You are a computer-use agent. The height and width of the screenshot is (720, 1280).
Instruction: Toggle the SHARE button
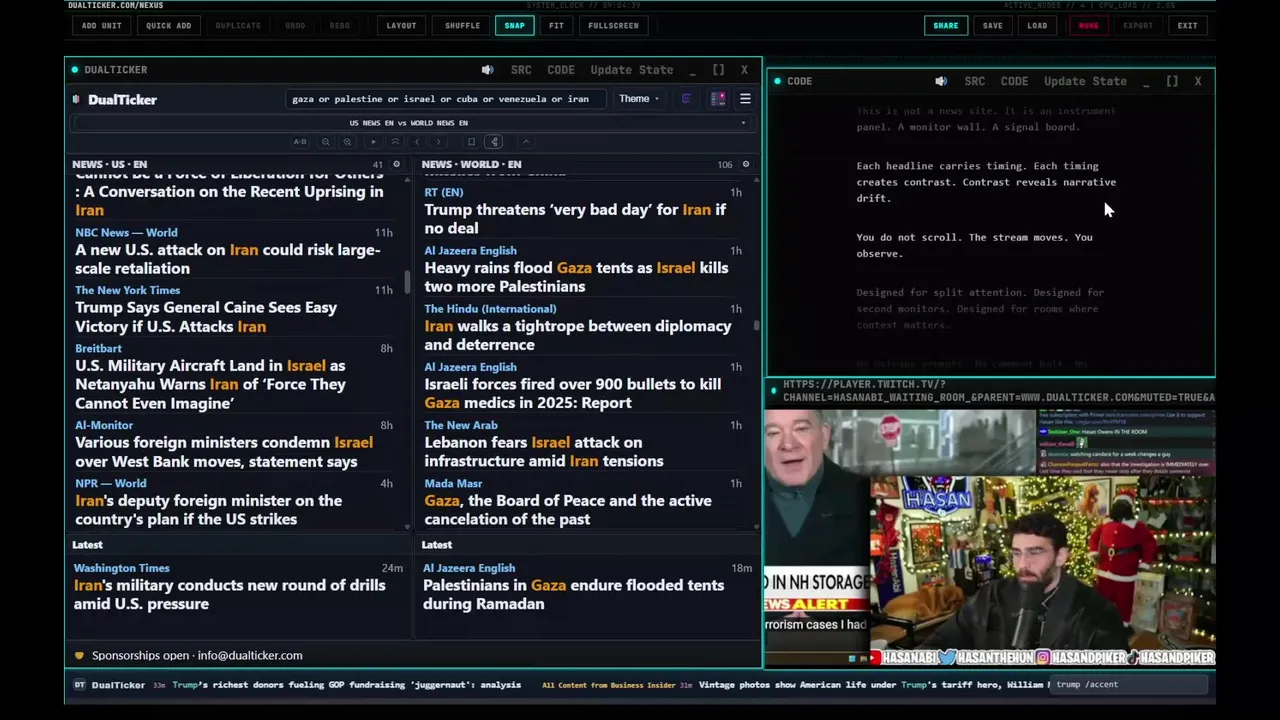(x=945, y=26)
